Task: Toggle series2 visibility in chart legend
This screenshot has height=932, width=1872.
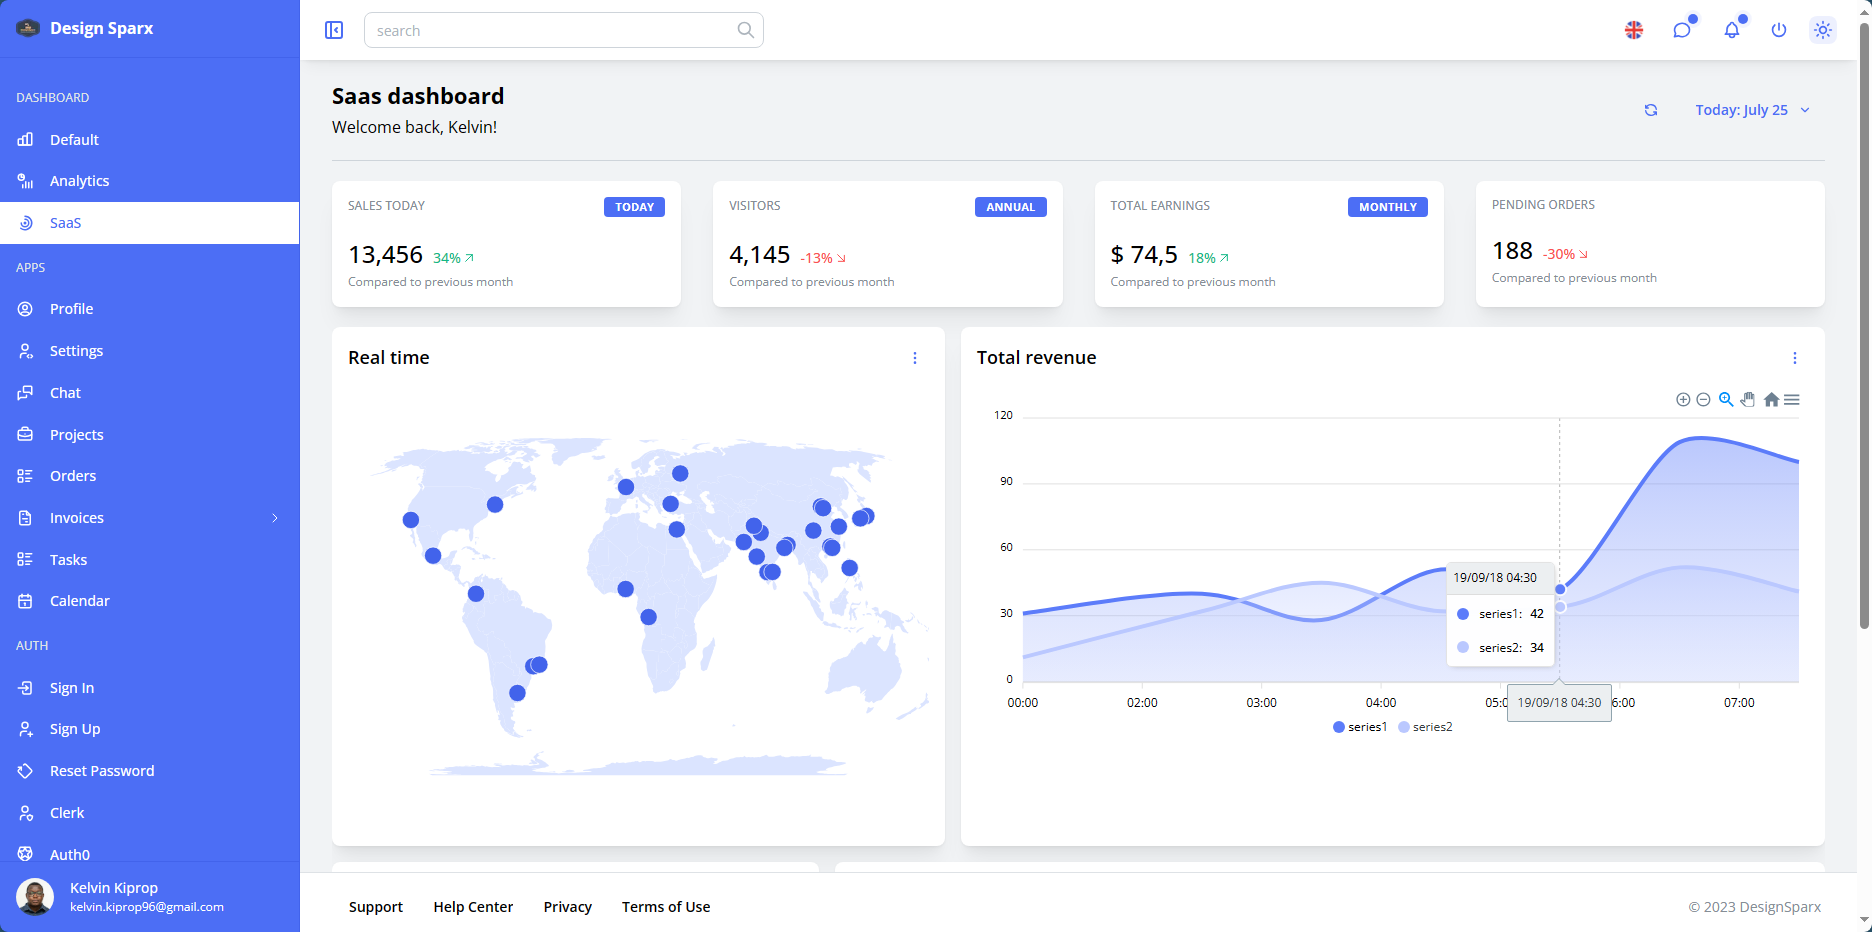Action: pos(1426,727)
